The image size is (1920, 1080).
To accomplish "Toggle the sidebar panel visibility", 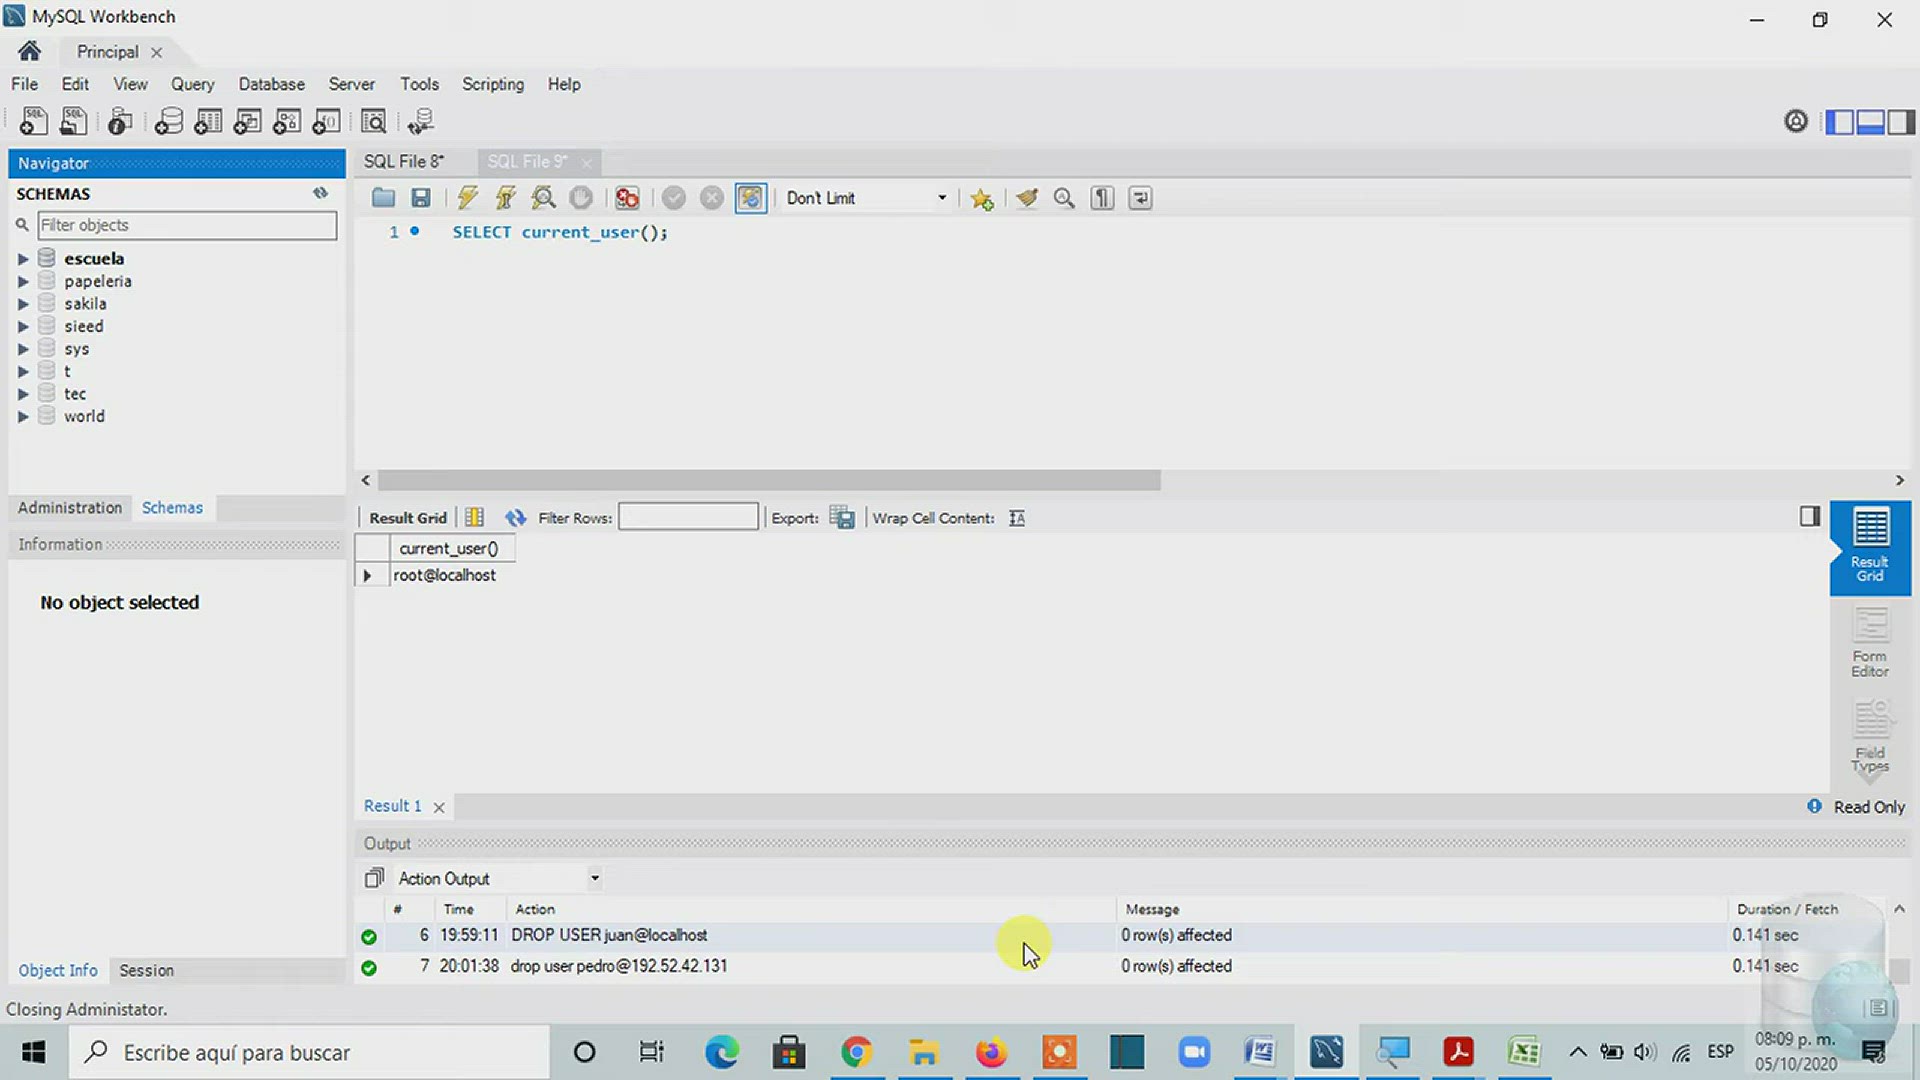I will point(1840,122).
